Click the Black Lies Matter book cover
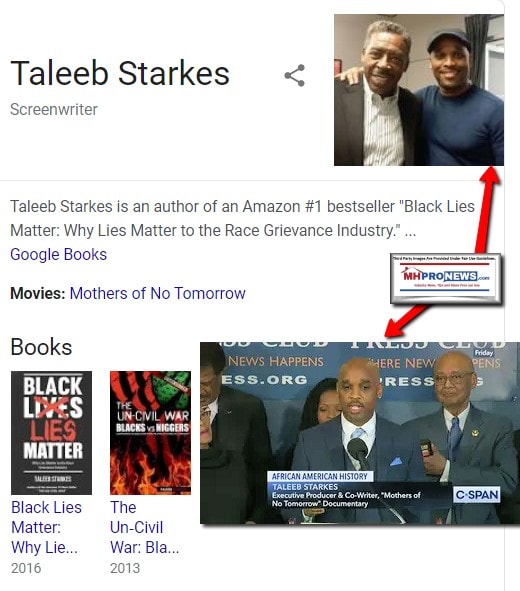Image resolution: width=520 pixels, height=591 pixels. pyautogui.click(x=51, y=433)
